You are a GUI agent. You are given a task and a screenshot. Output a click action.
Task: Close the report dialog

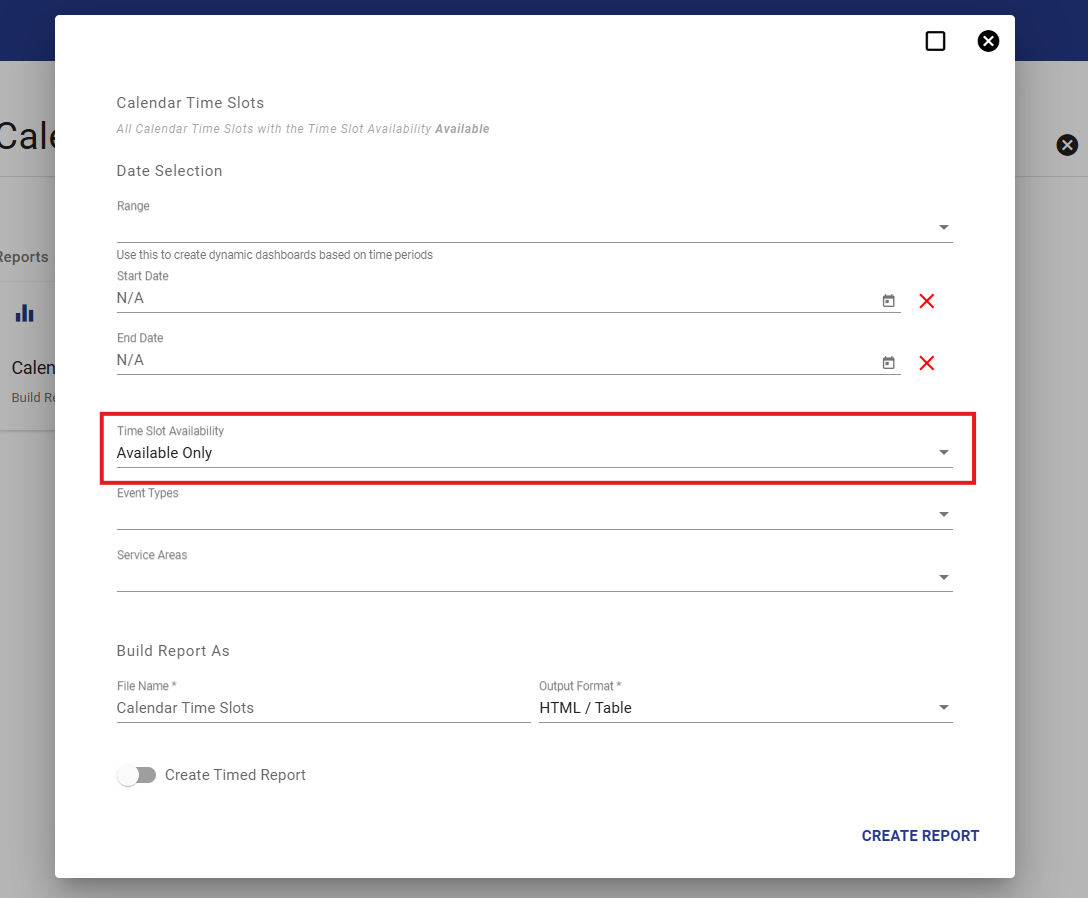(x=988, y=41)
